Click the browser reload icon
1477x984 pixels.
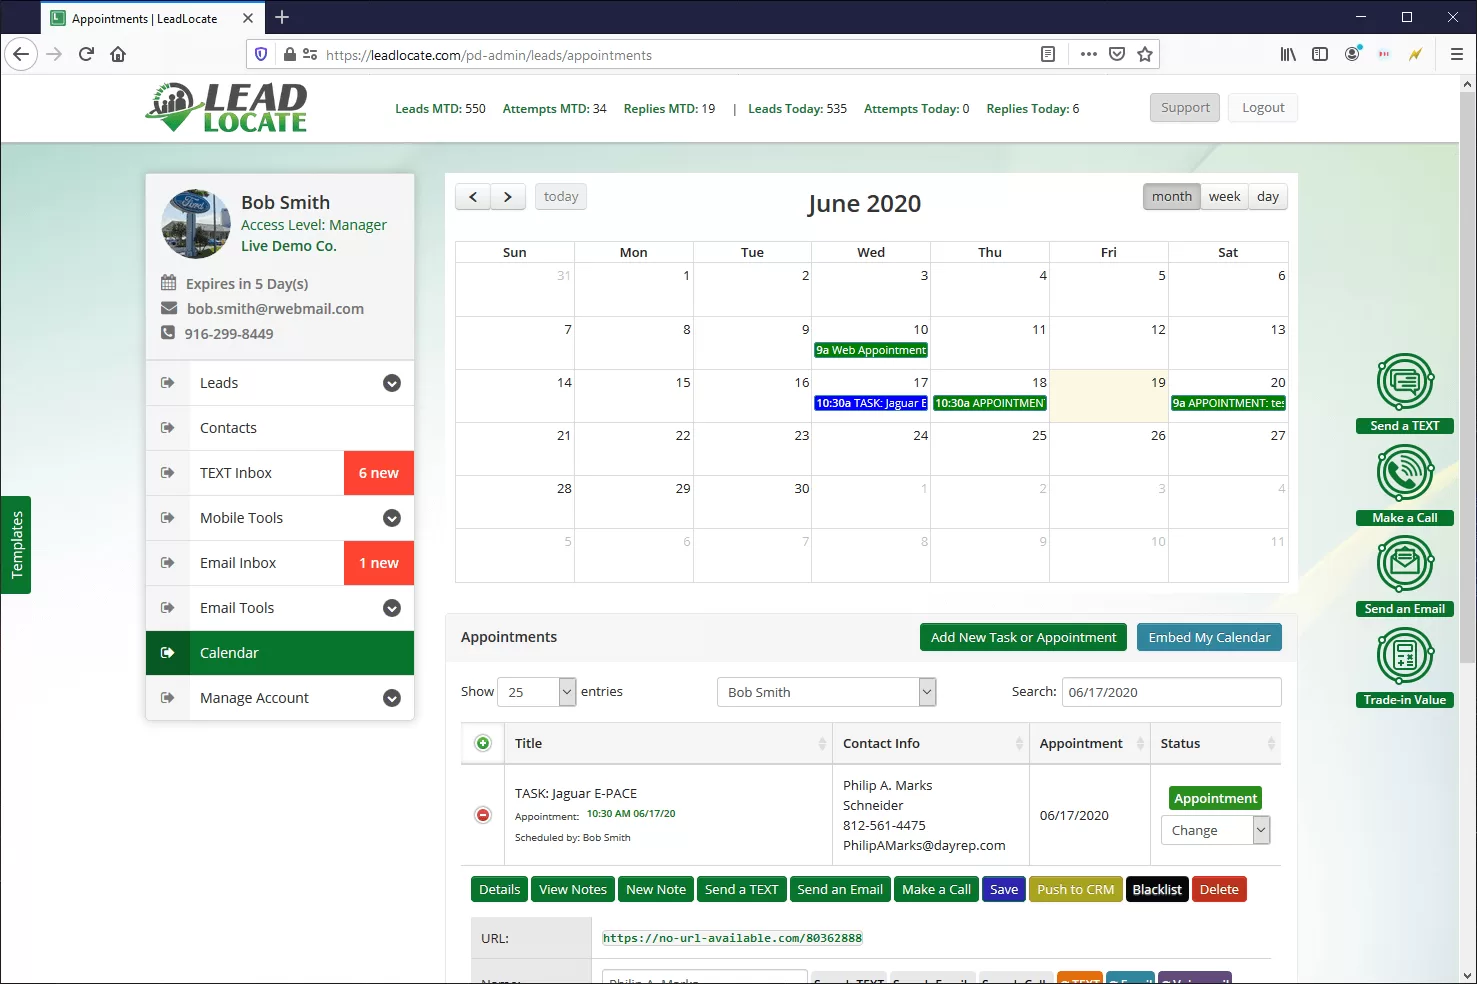pyautogui.click(x=86, y=54)
